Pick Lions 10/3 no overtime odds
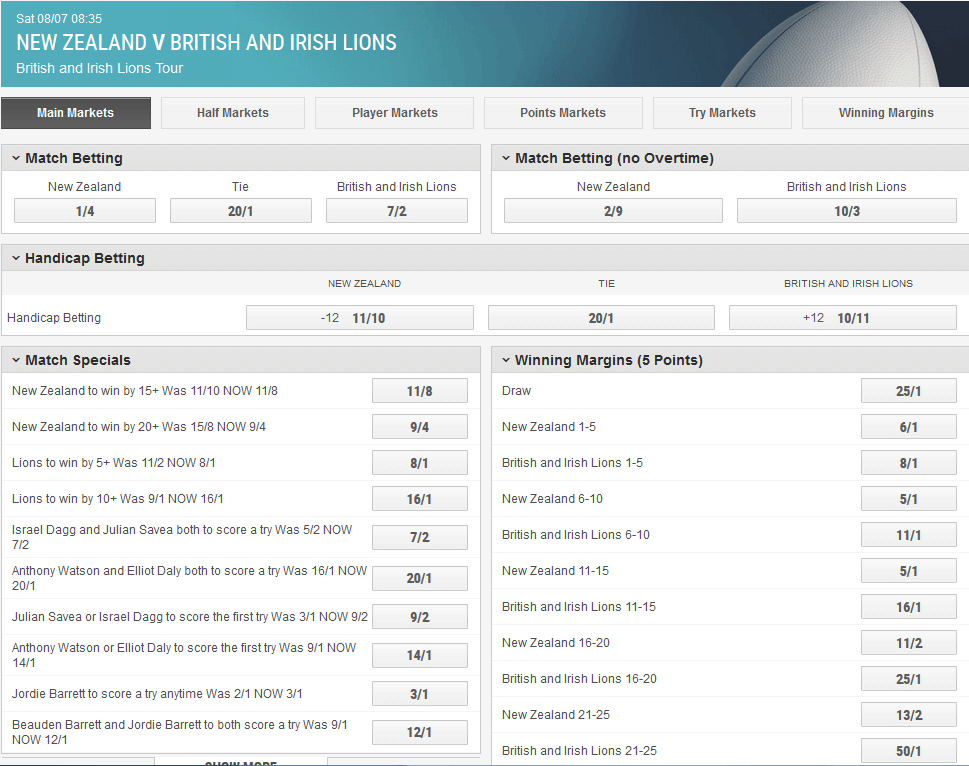The width and height of the screenshot is (969, 766). point(847,211)
